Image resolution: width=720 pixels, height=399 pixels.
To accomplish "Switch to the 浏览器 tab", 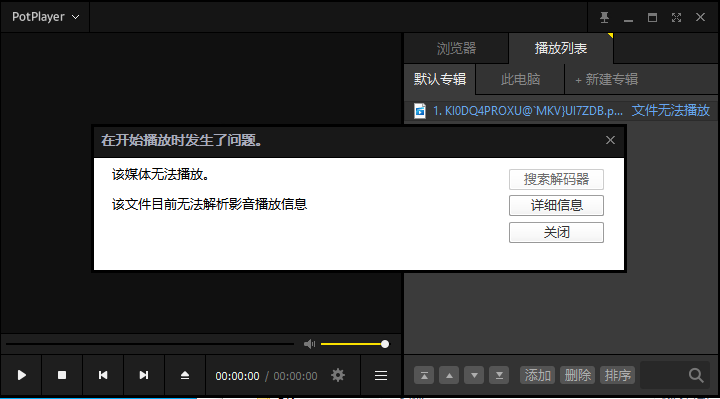I will (x=456, y=48).
